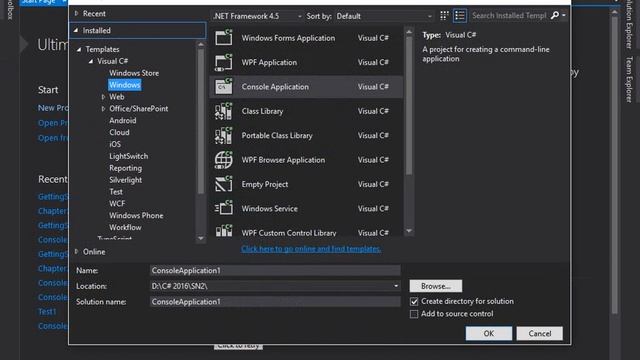Select Cloud in template tree
Image resolution: width=640 pixels, height=360 pixels.
click(119, 132)
